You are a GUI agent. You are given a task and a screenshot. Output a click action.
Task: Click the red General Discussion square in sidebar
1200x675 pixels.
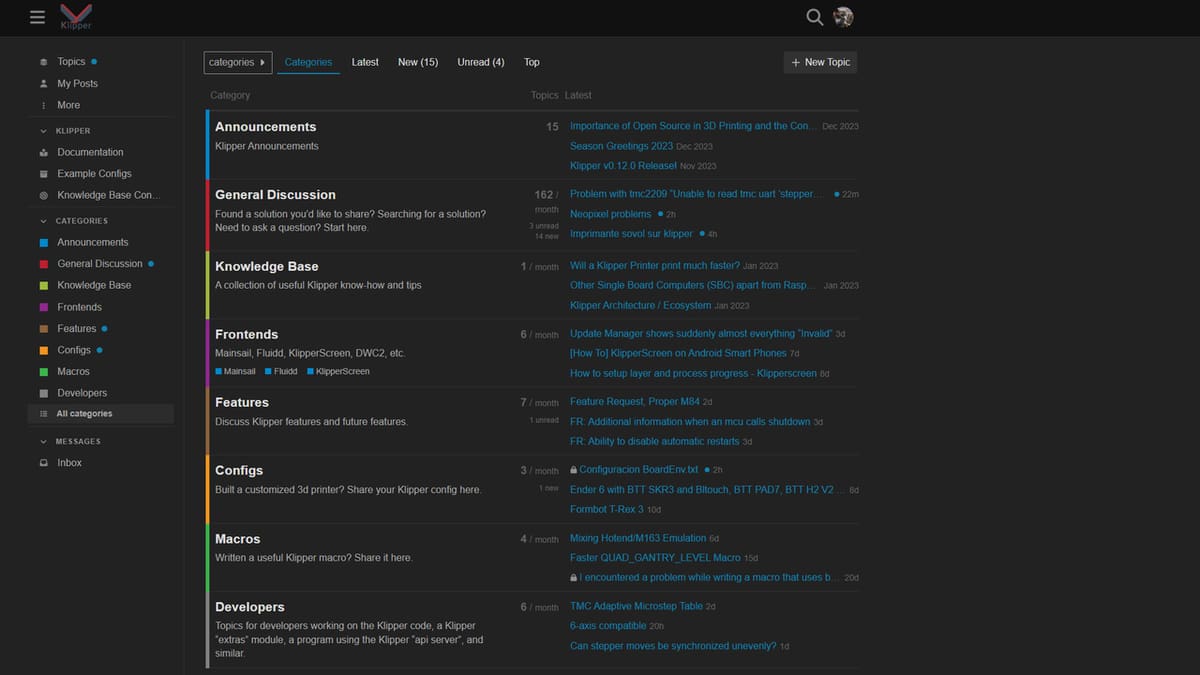tap(43, 264)
